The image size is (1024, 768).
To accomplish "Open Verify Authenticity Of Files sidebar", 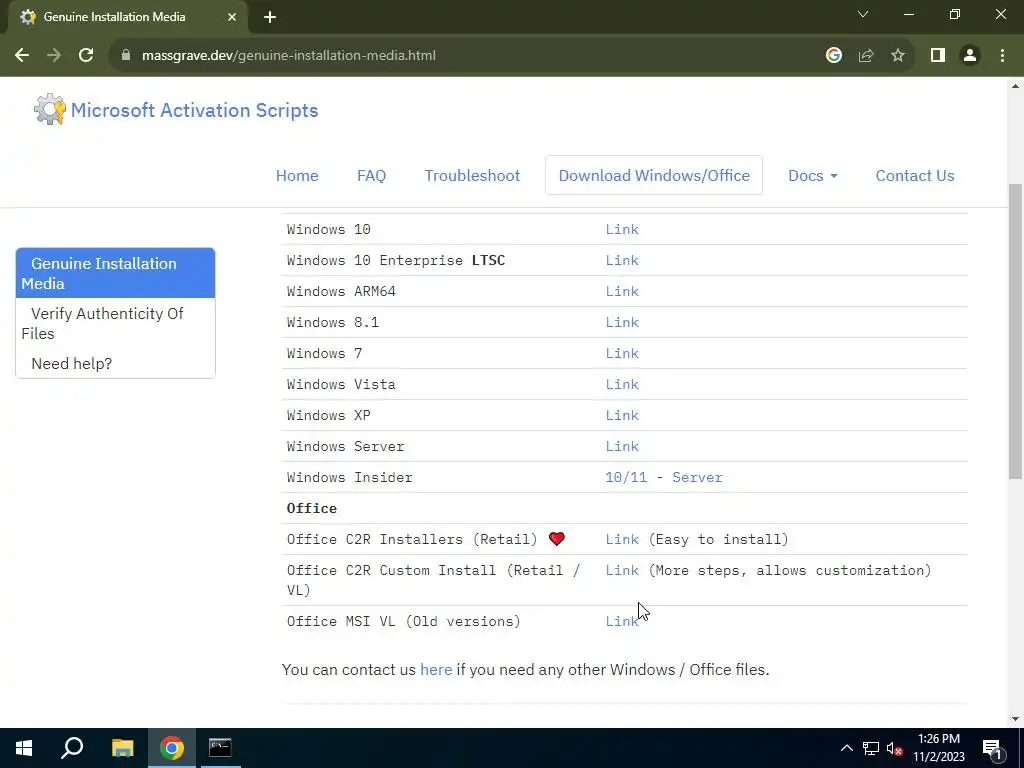I will (115, 323).
